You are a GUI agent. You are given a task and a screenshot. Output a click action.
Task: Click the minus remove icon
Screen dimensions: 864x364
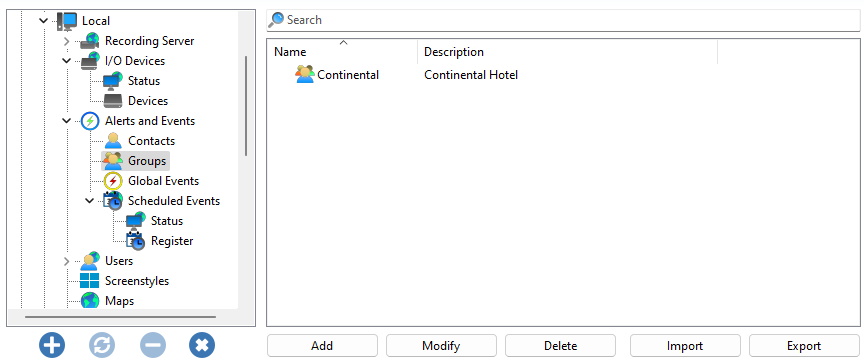(x=153, y=345)
